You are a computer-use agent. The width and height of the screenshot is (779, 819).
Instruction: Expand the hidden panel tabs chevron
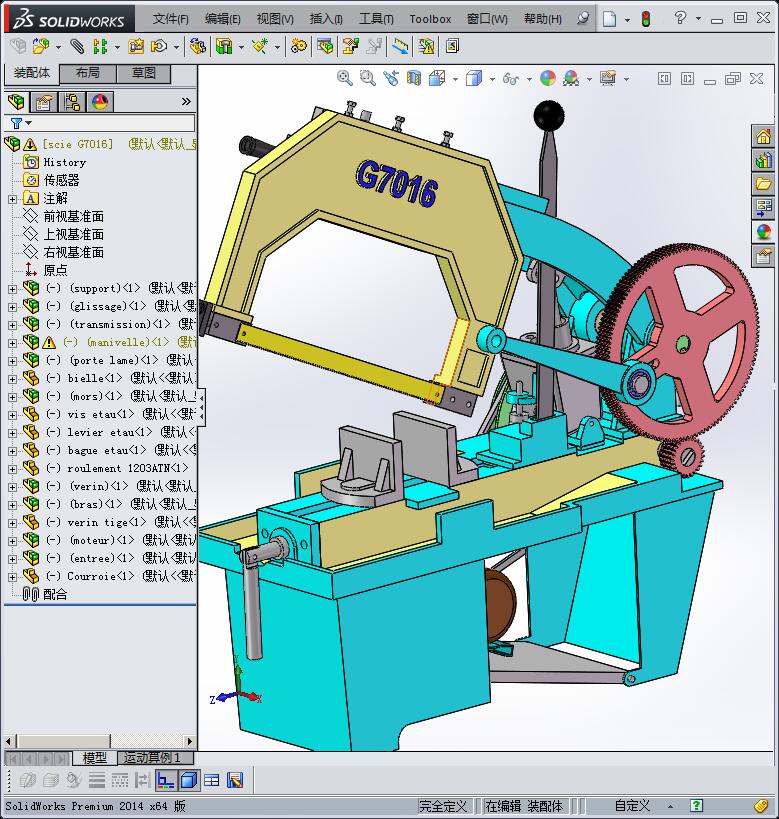pos(186,101)
